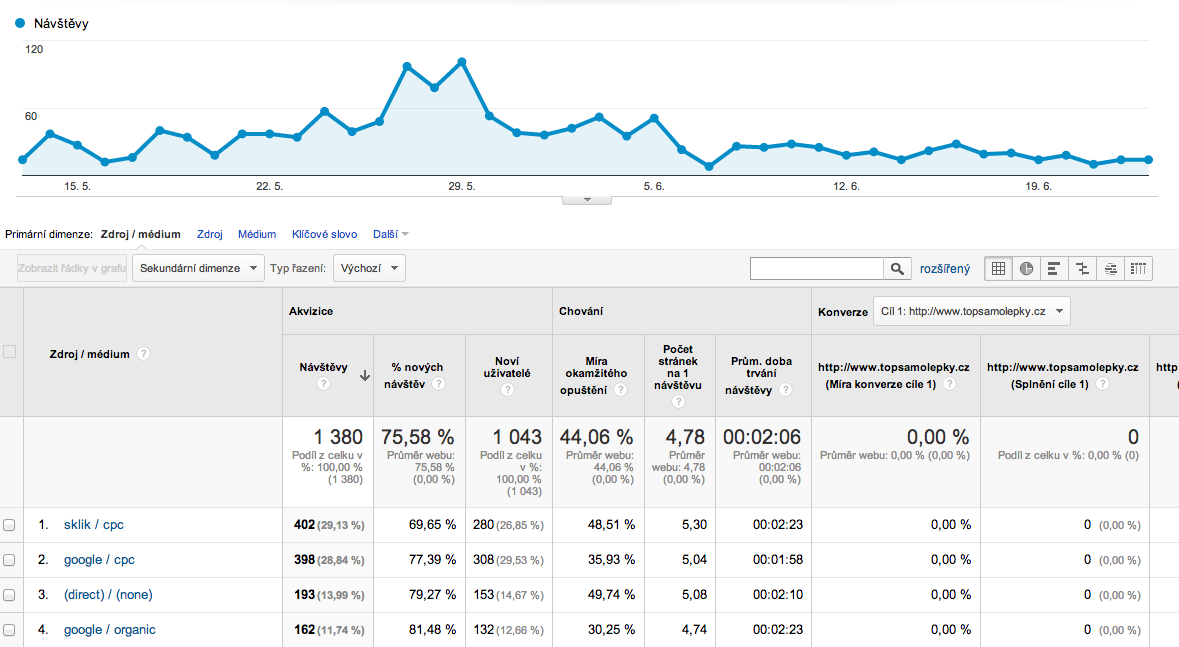Image resolution: width=1179 pixels, height=647 pixels.
Task: Toggle the select-all checkbox in table header
Action: (9, 351)
